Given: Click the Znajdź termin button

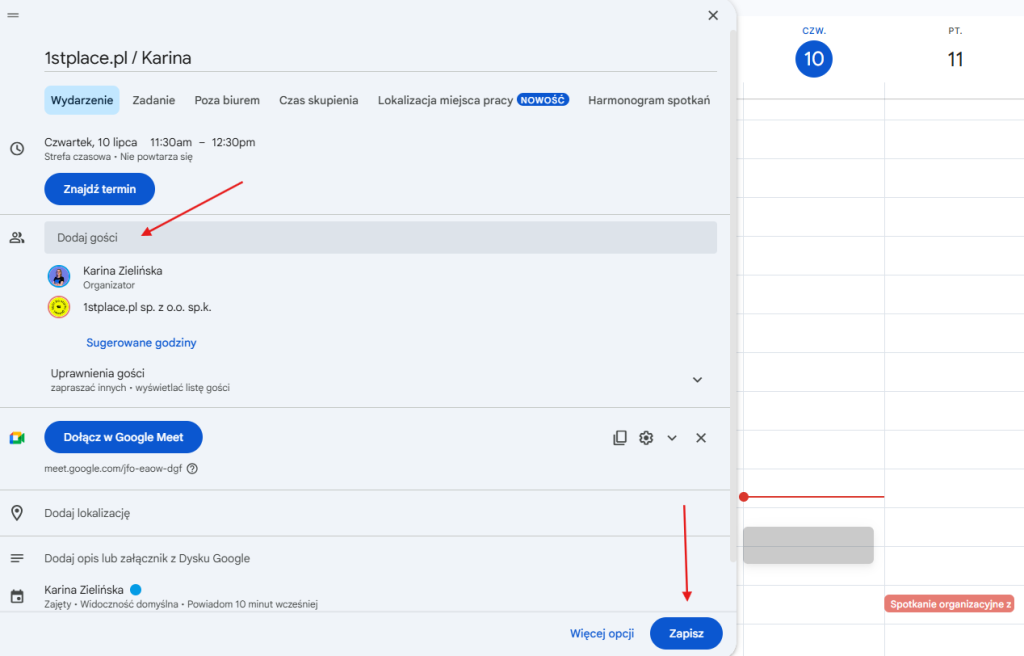Looking at the screenshot, I should coord(99,189).
